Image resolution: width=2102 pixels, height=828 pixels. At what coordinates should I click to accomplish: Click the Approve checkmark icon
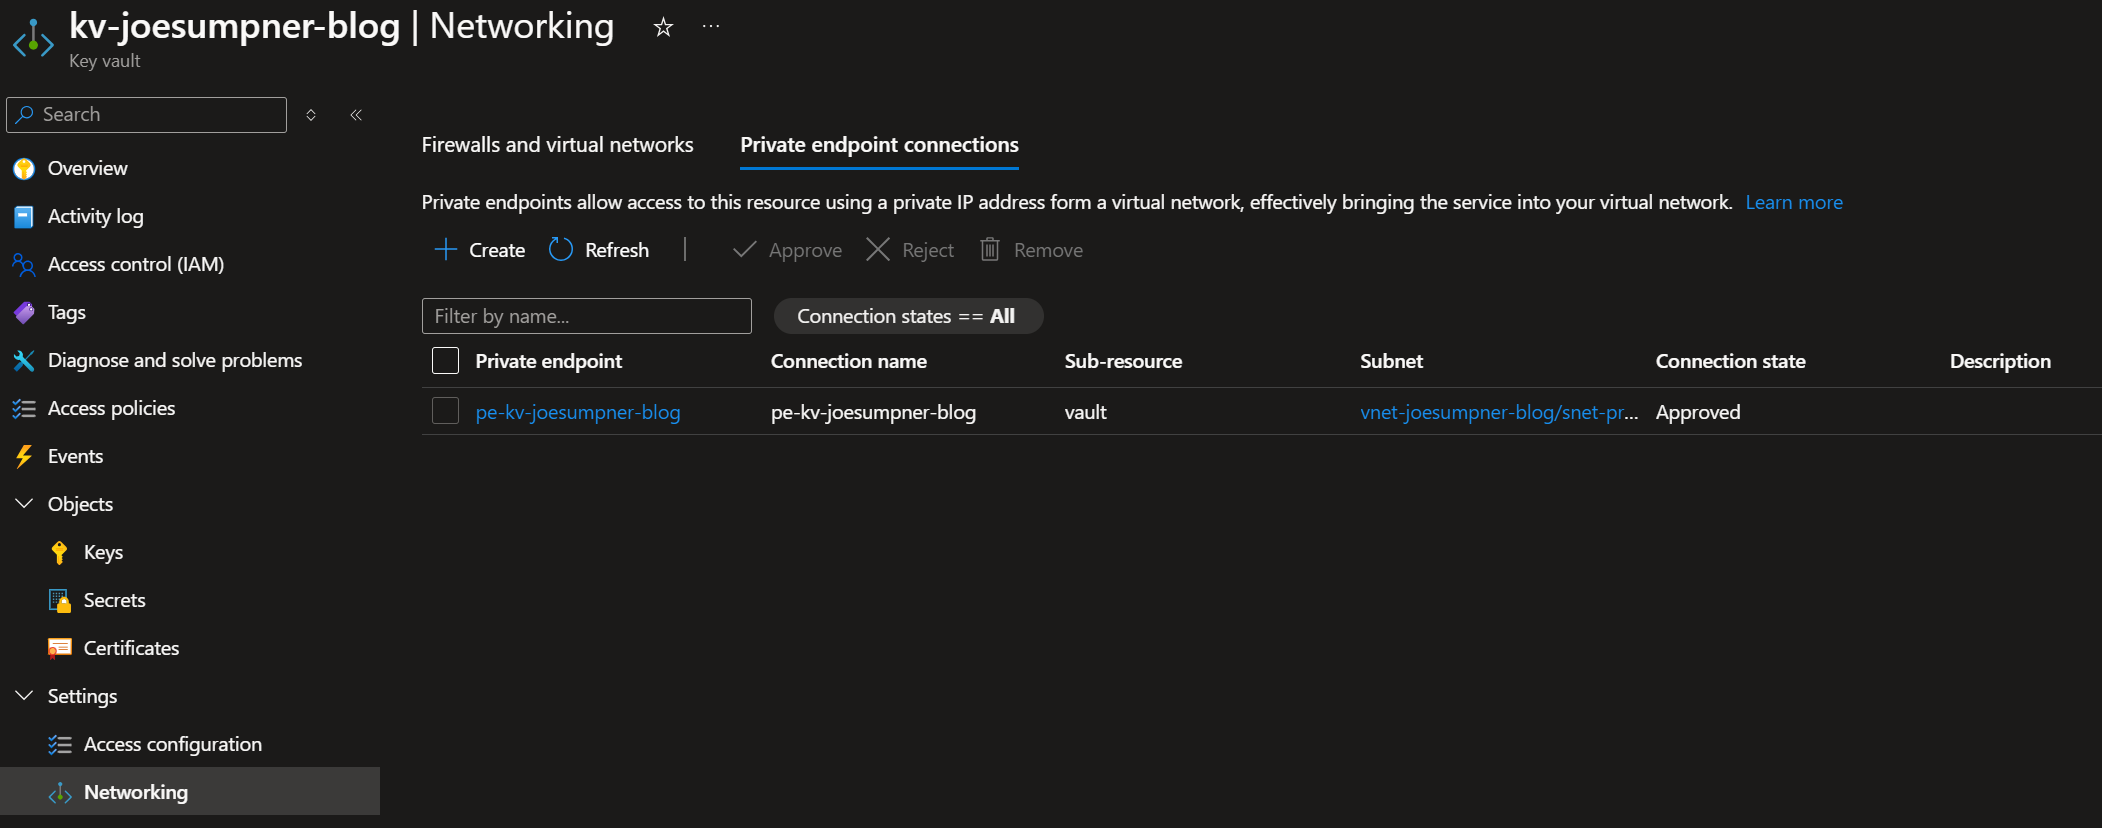[x=745, y=249]
